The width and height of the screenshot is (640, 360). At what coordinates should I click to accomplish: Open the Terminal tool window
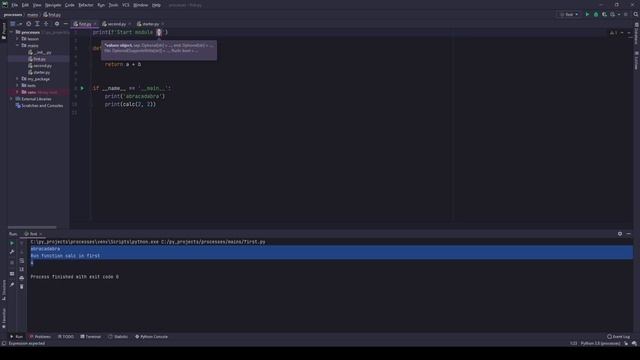point(91,337)
